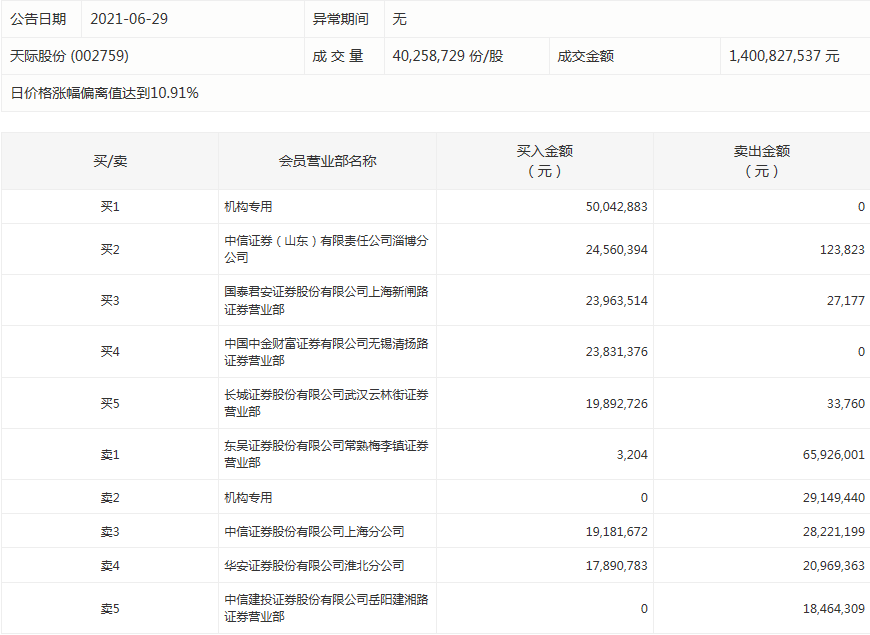Select buy amount 24,560,394
Screen dimensions: 870x635
coord(616,250)
